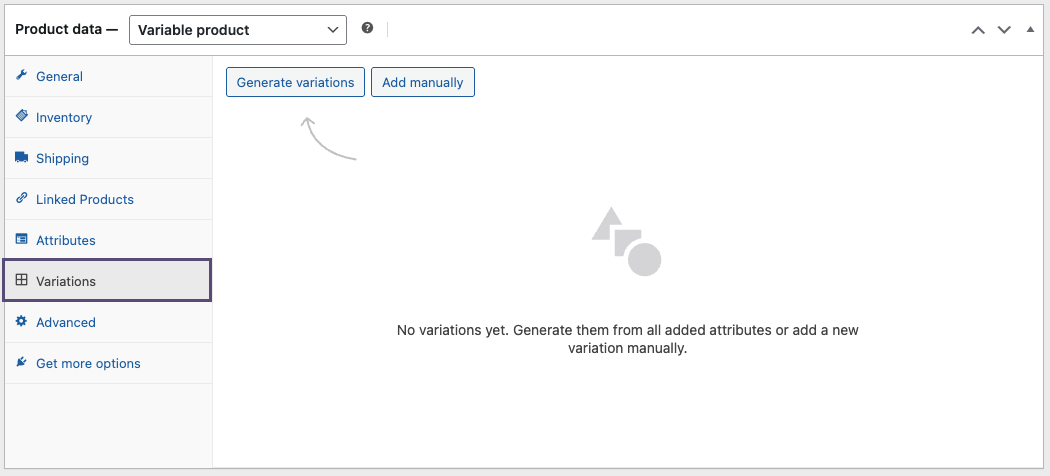Screen dimensions: 1050x476
Task: Click the Attributes list icon
Action: pos(21,240)
